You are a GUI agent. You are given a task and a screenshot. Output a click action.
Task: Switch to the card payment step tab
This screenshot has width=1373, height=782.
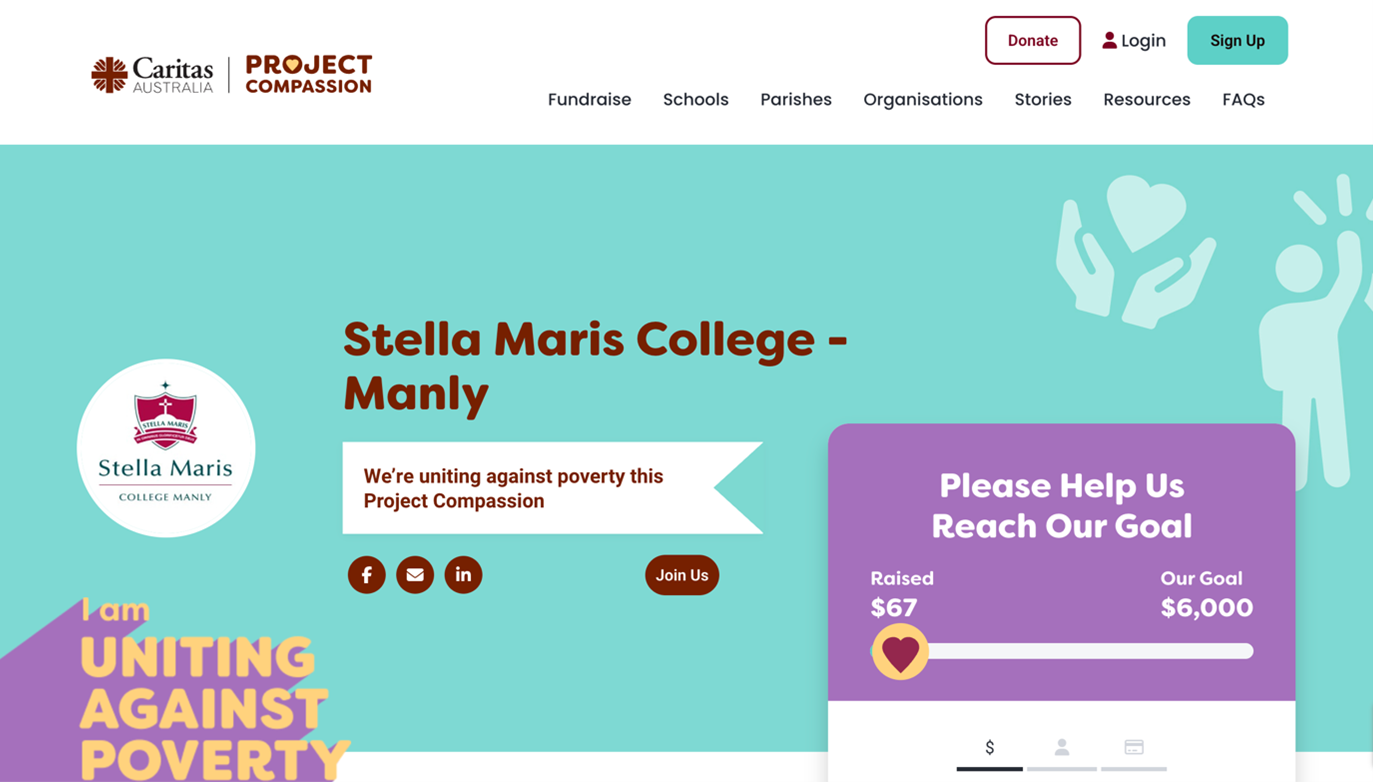(x=1133, y=748)
